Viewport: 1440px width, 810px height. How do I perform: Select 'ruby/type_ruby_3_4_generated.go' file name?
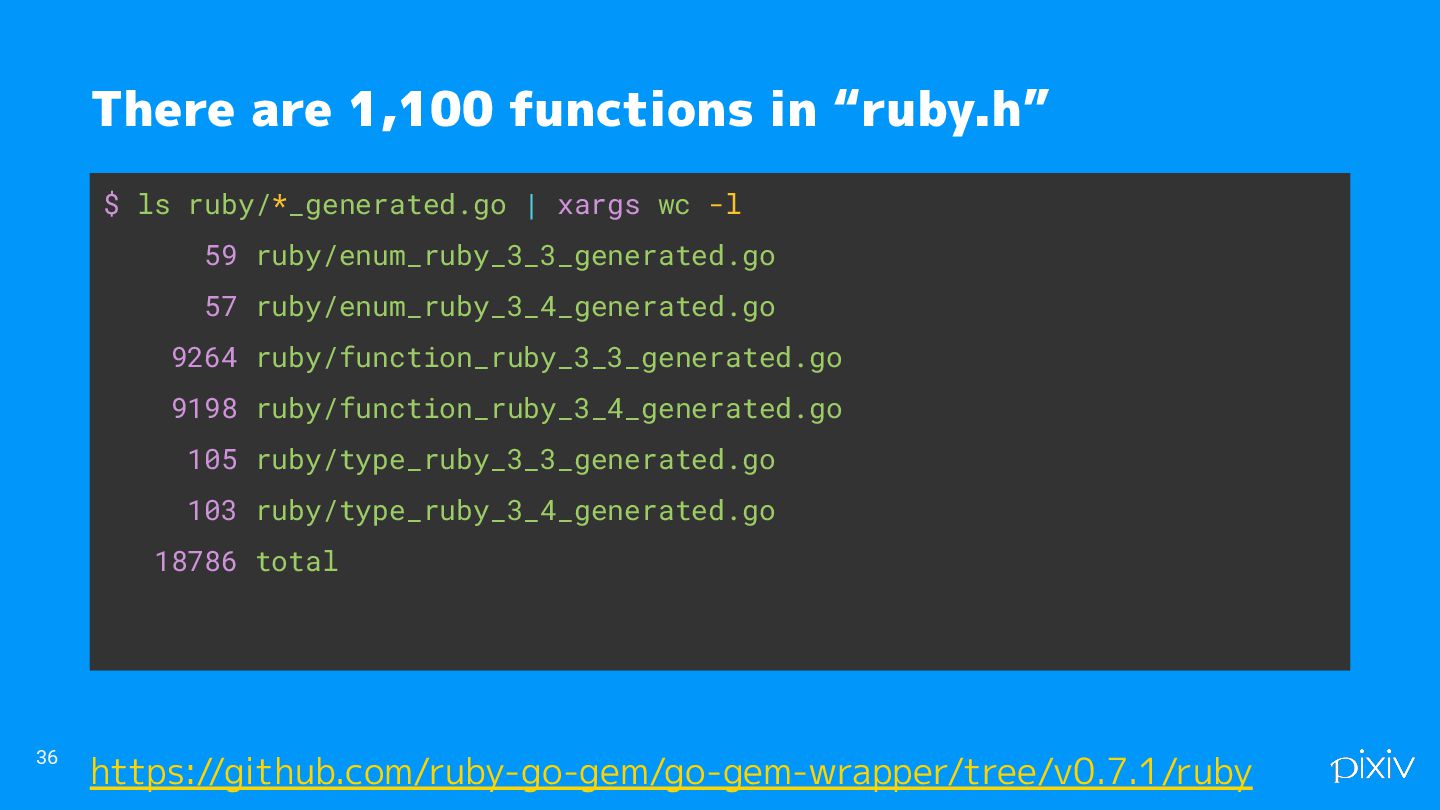[515, 511]
